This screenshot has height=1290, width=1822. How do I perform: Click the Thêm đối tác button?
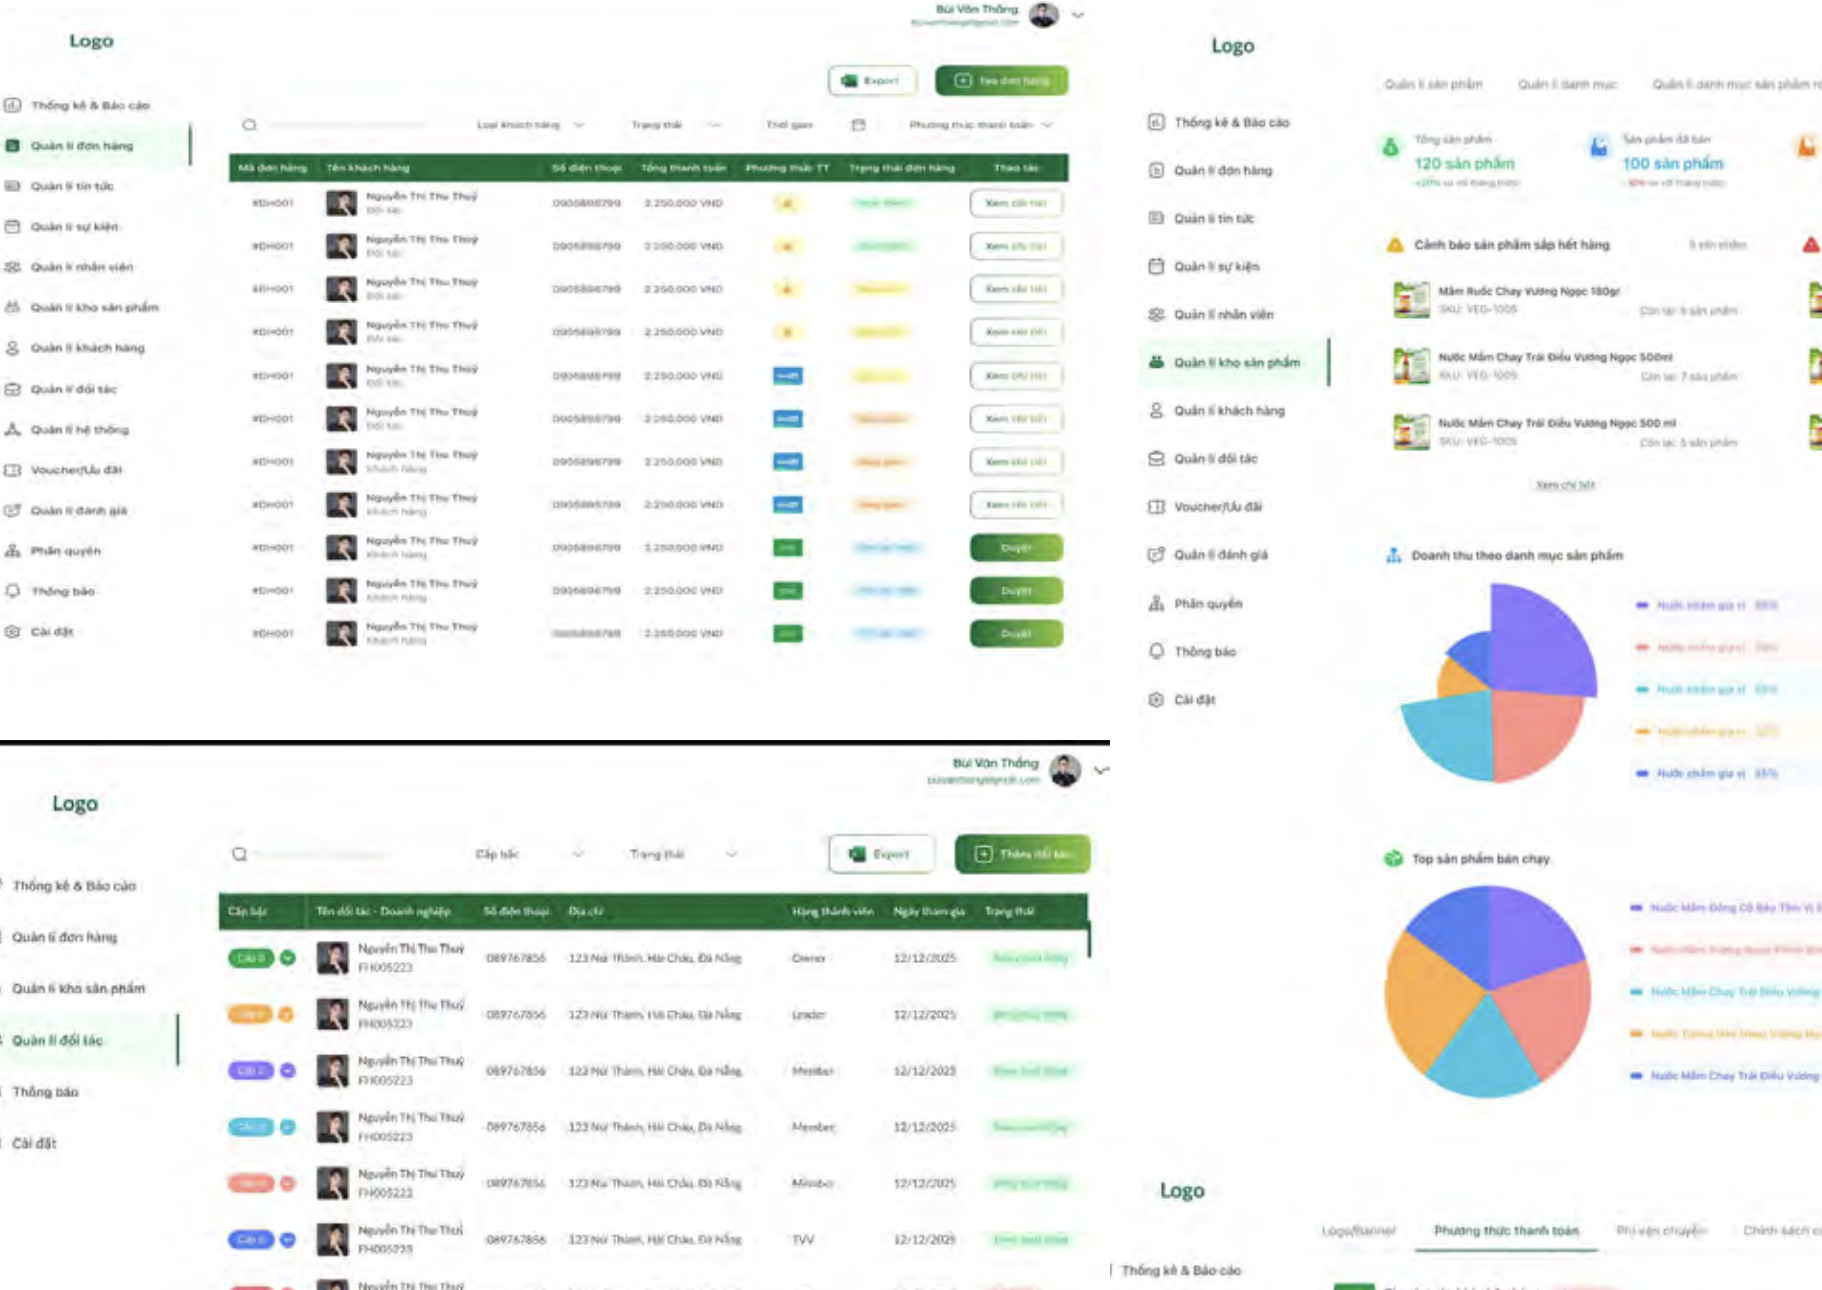pos(1022,854)
